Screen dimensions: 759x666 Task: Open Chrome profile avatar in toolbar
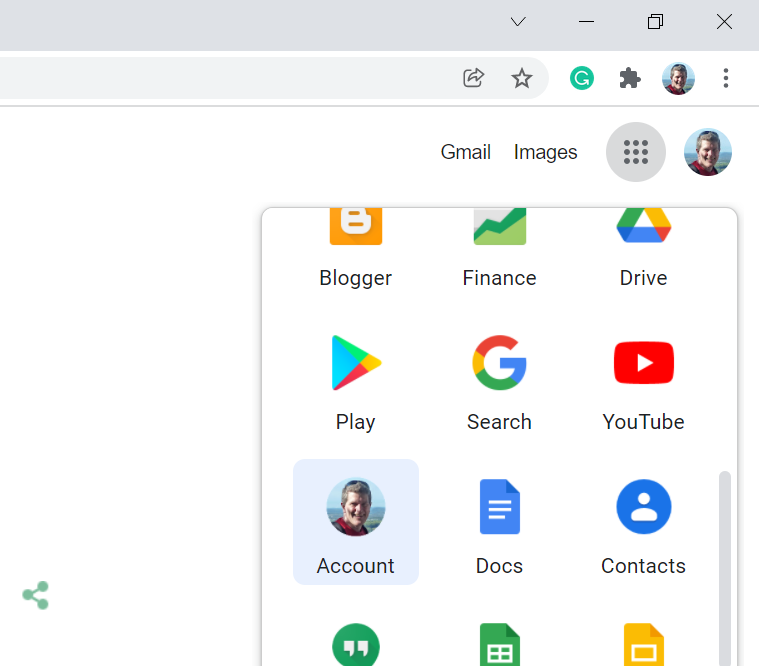[x=678, y=78]
